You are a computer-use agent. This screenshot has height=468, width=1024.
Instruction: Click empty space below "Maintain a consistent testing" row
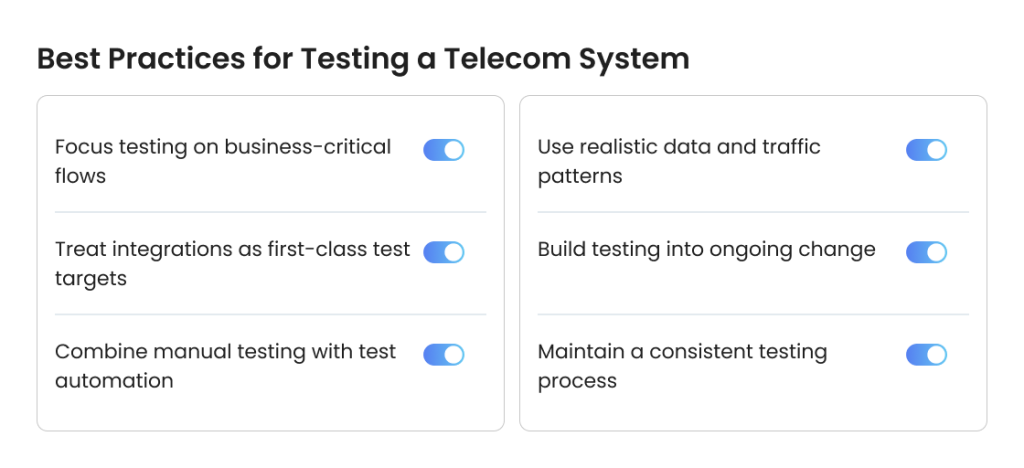tap(752, 412)
